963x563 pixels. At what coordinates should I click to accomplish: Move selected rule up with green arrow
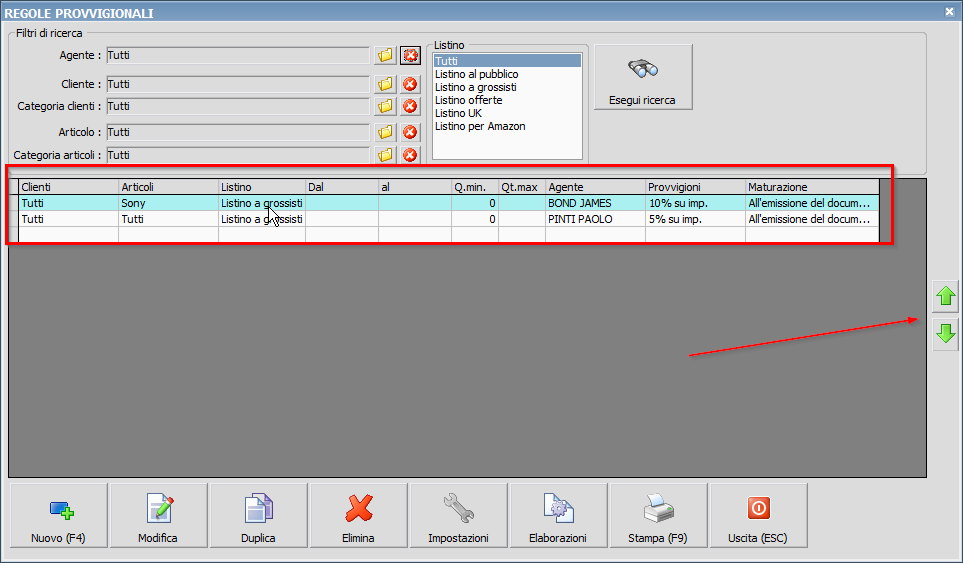[946, 297]
